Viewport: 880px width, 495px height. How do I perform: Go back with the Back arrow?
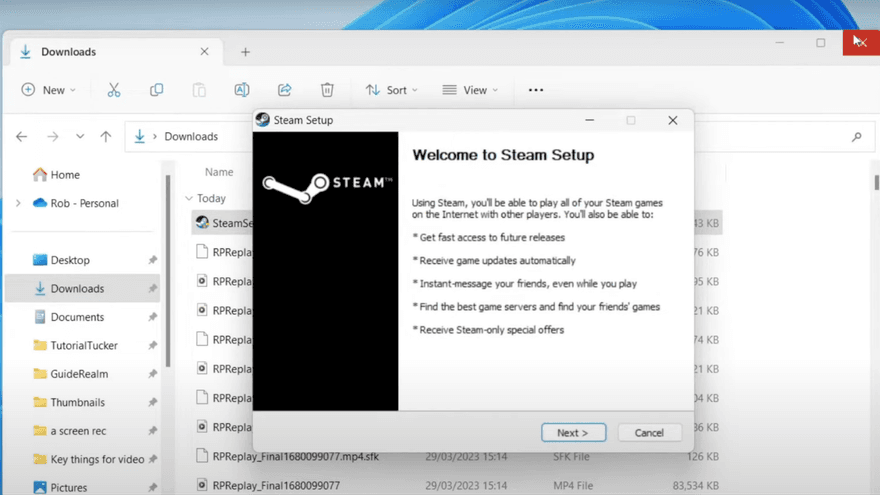[21, 136]
